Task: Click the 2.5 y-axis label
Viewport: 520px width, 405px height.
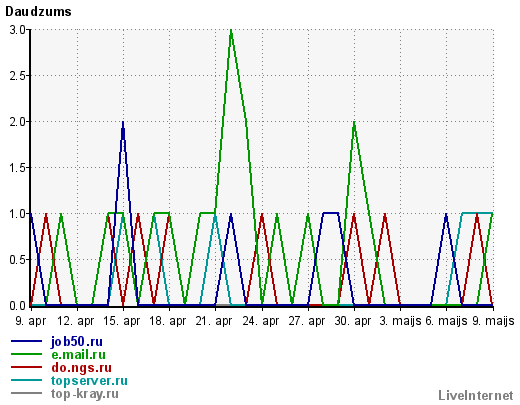Action: (x=17, y=76)
